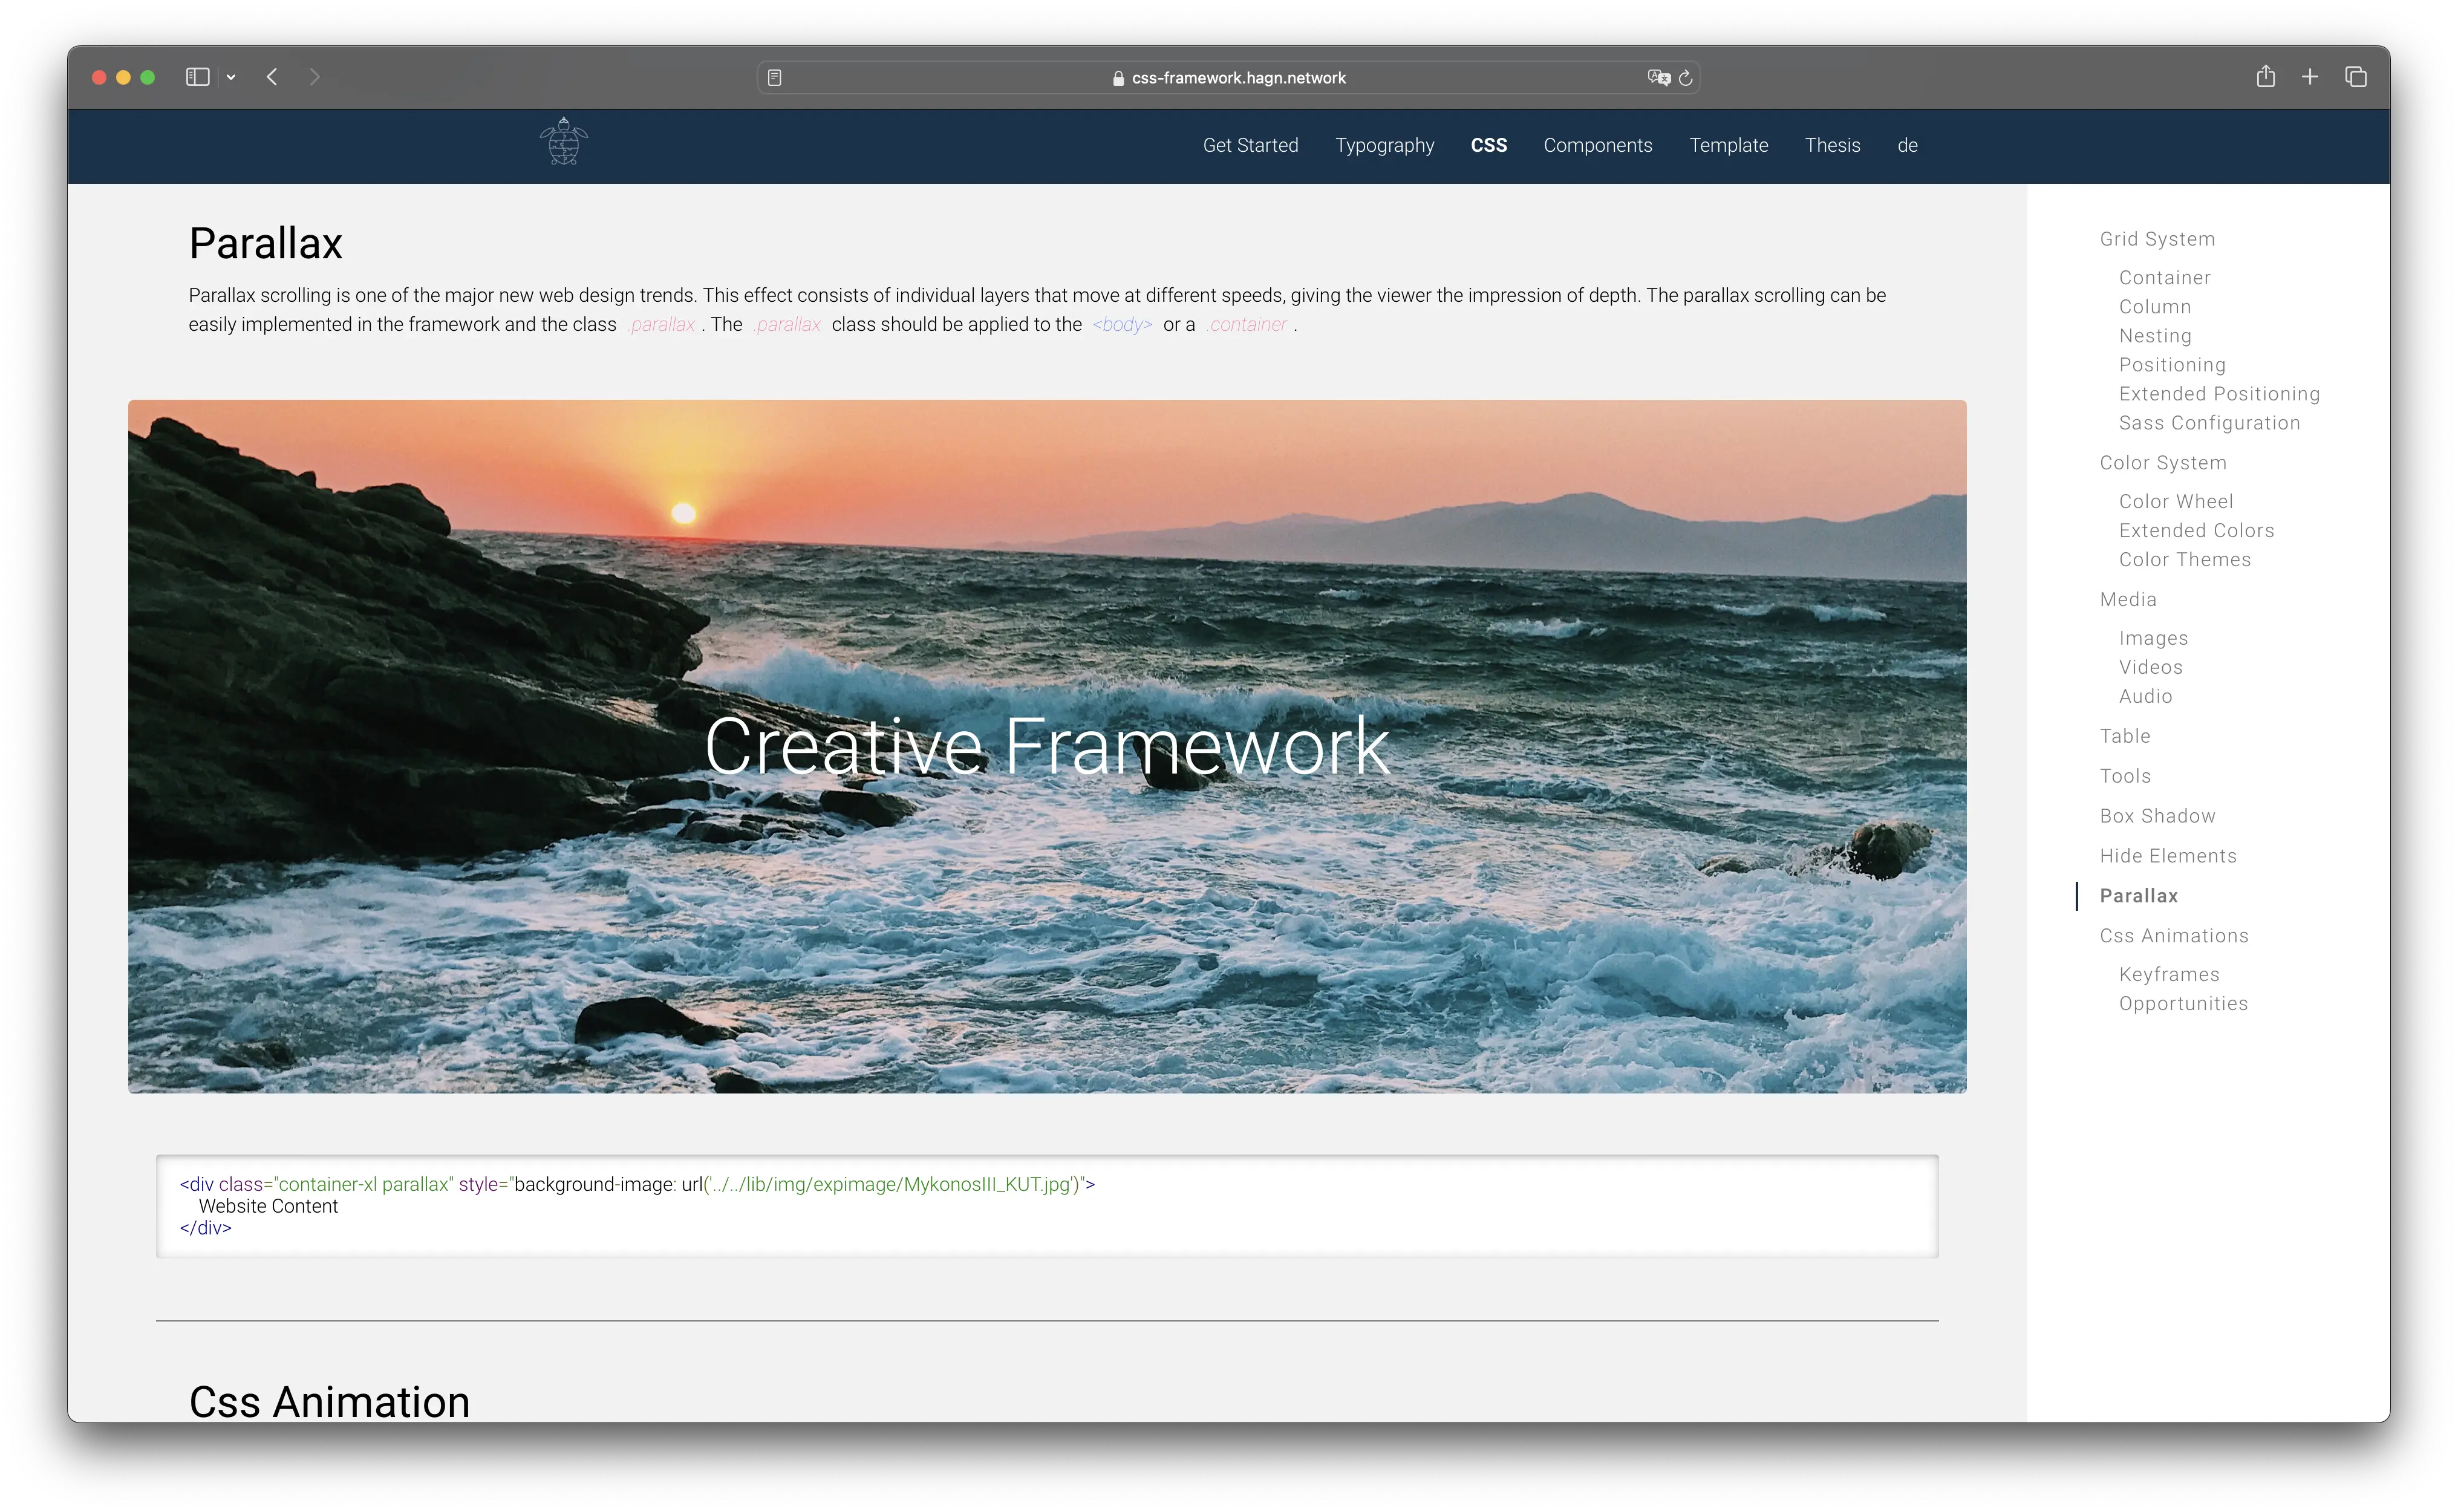This screenshot has height=1512, width=2458.
Task: Click the Creative Framework parallax image
Action: [1046, 746]
